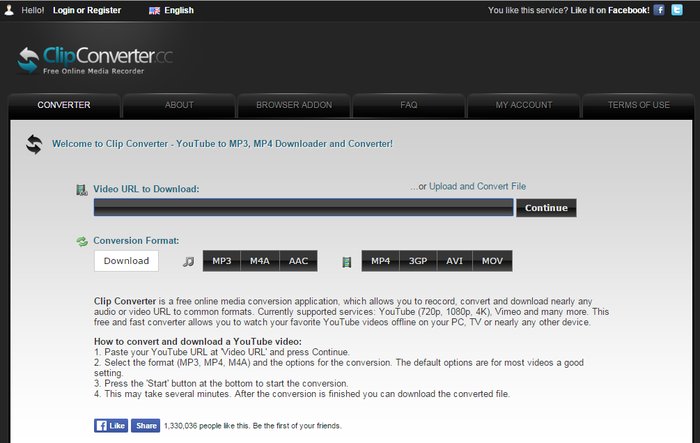Switch to the Browser Addon tab
This screenshot has height=443, width=700.
293,105
